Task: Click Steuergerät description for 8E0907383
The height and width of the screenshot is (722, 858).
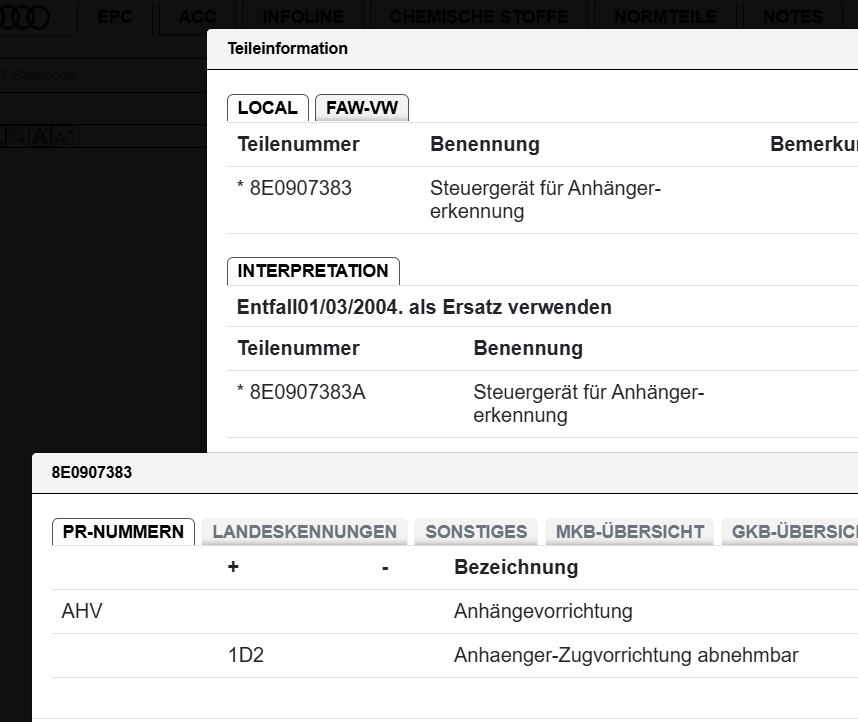Action: [545, 200]
